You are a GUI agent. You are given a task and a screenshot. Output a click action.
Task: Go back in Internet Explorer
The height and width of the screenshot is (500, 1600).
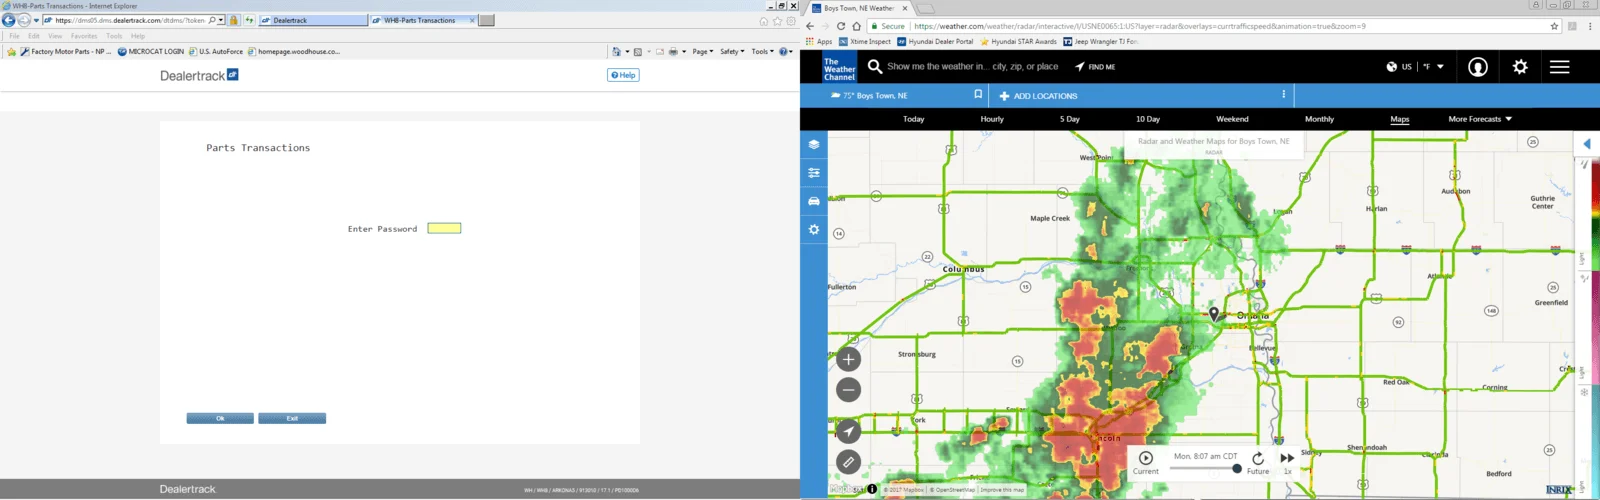click(8, 20)
